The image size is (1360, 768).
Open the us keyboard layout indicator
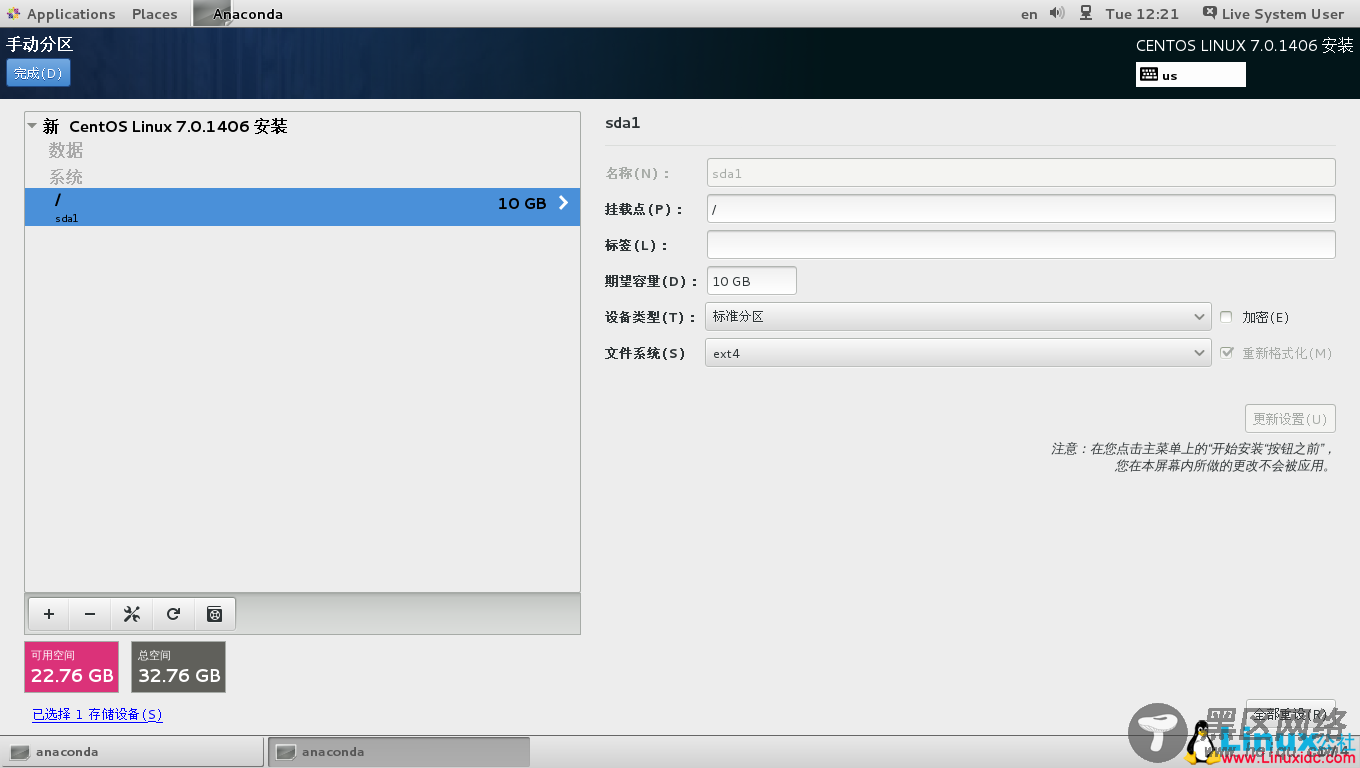pos(1191,75)
